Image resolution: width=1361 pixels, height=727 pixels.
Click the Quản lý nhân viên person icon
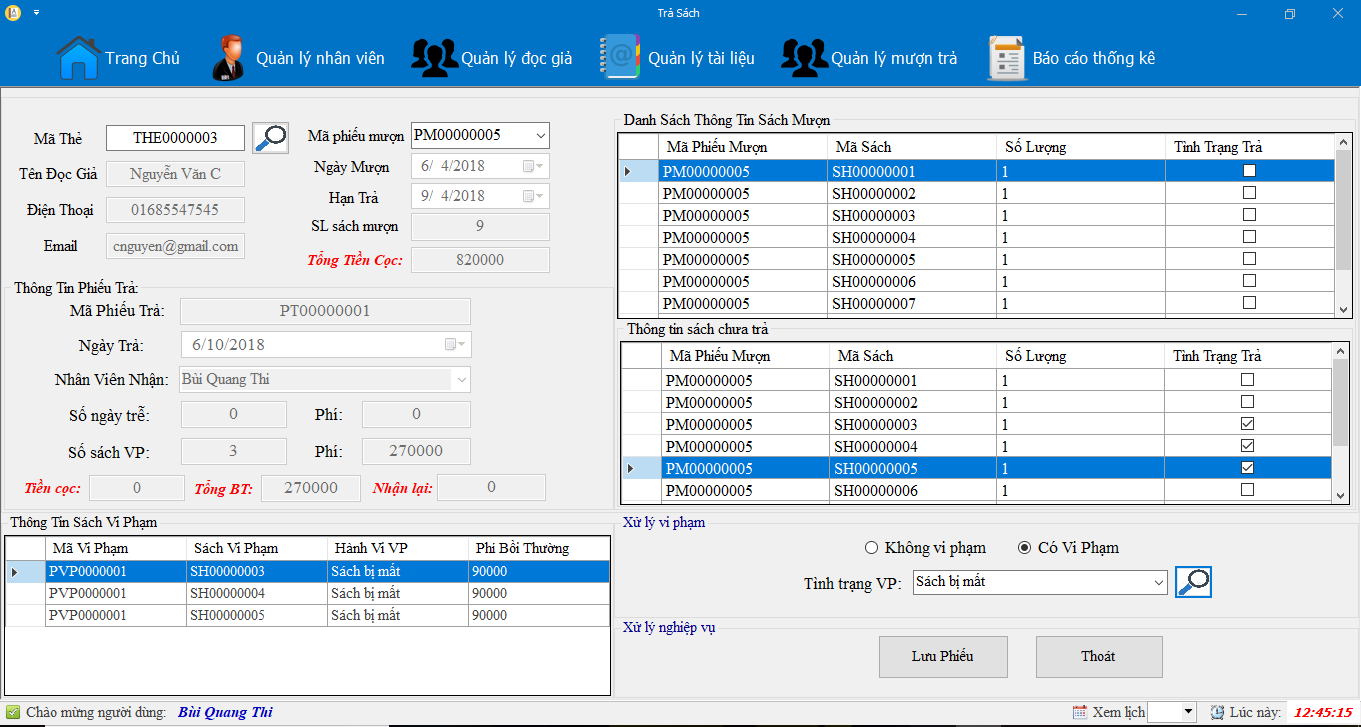(x=228, y=58)
